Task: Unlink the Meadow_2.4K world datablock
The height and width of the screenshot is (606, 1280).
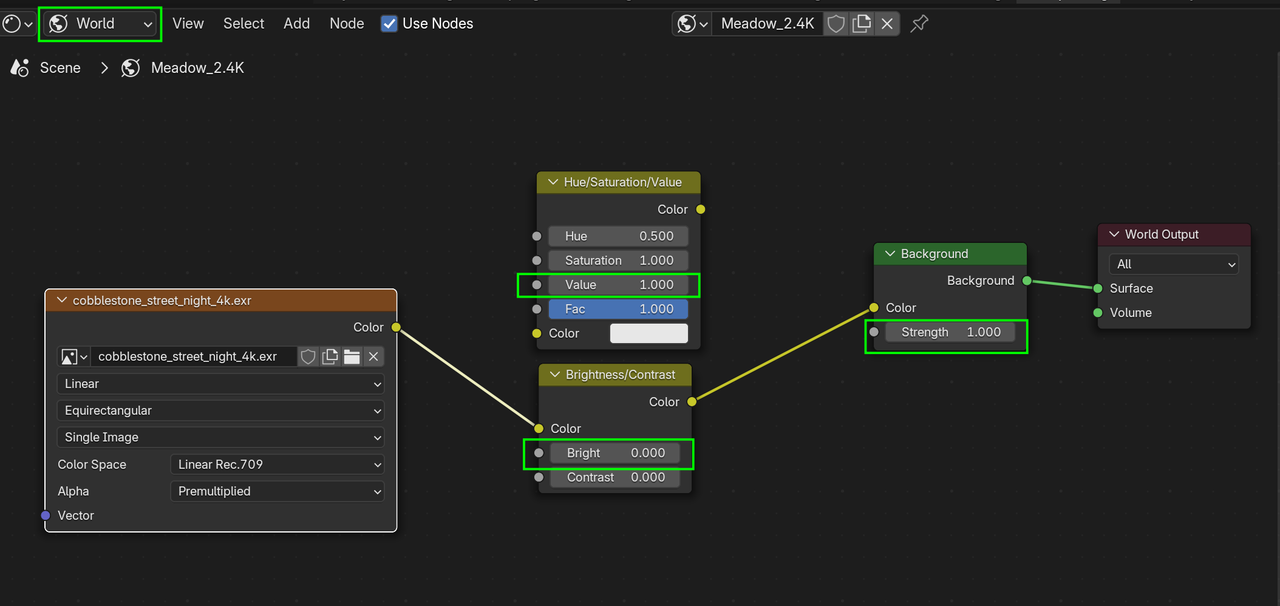Action: pyautogui.click(x=887, y=23)
